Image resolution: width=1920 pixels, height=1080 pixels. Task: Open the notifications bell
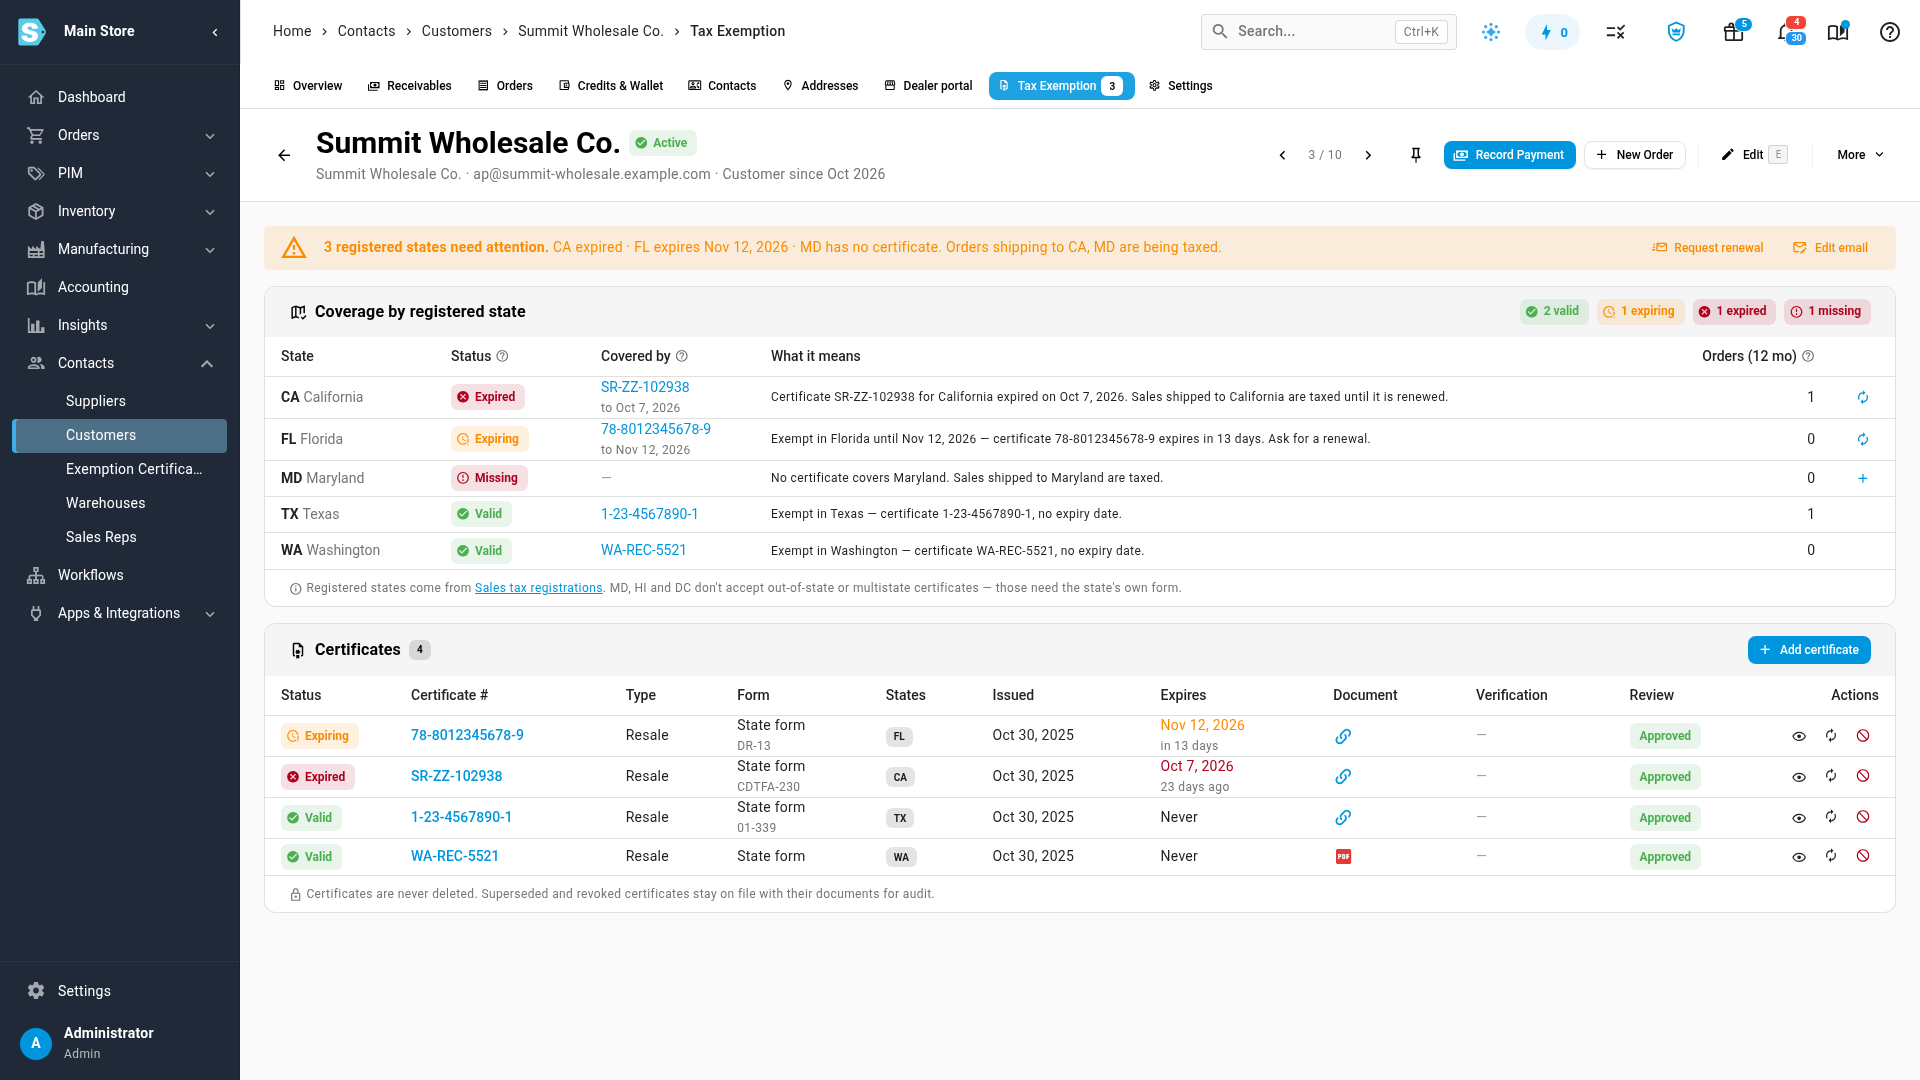(x=1787, y=32)
